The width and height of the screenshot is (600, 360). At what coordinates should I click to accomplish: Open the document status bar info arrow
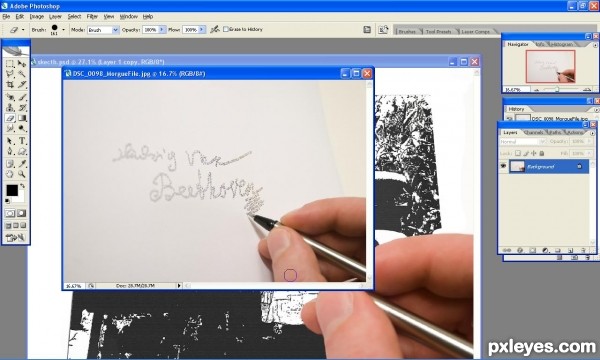coord(179,285)
